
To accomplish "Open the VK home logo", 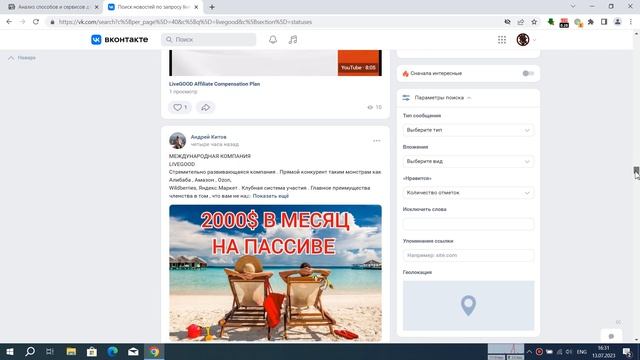I will (120, 40).
